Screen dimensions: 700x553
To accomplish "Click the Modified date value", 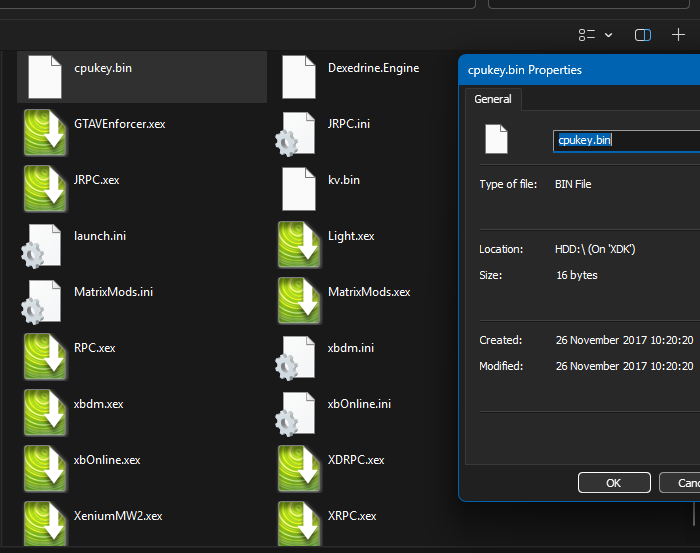I will pos(625,366).
